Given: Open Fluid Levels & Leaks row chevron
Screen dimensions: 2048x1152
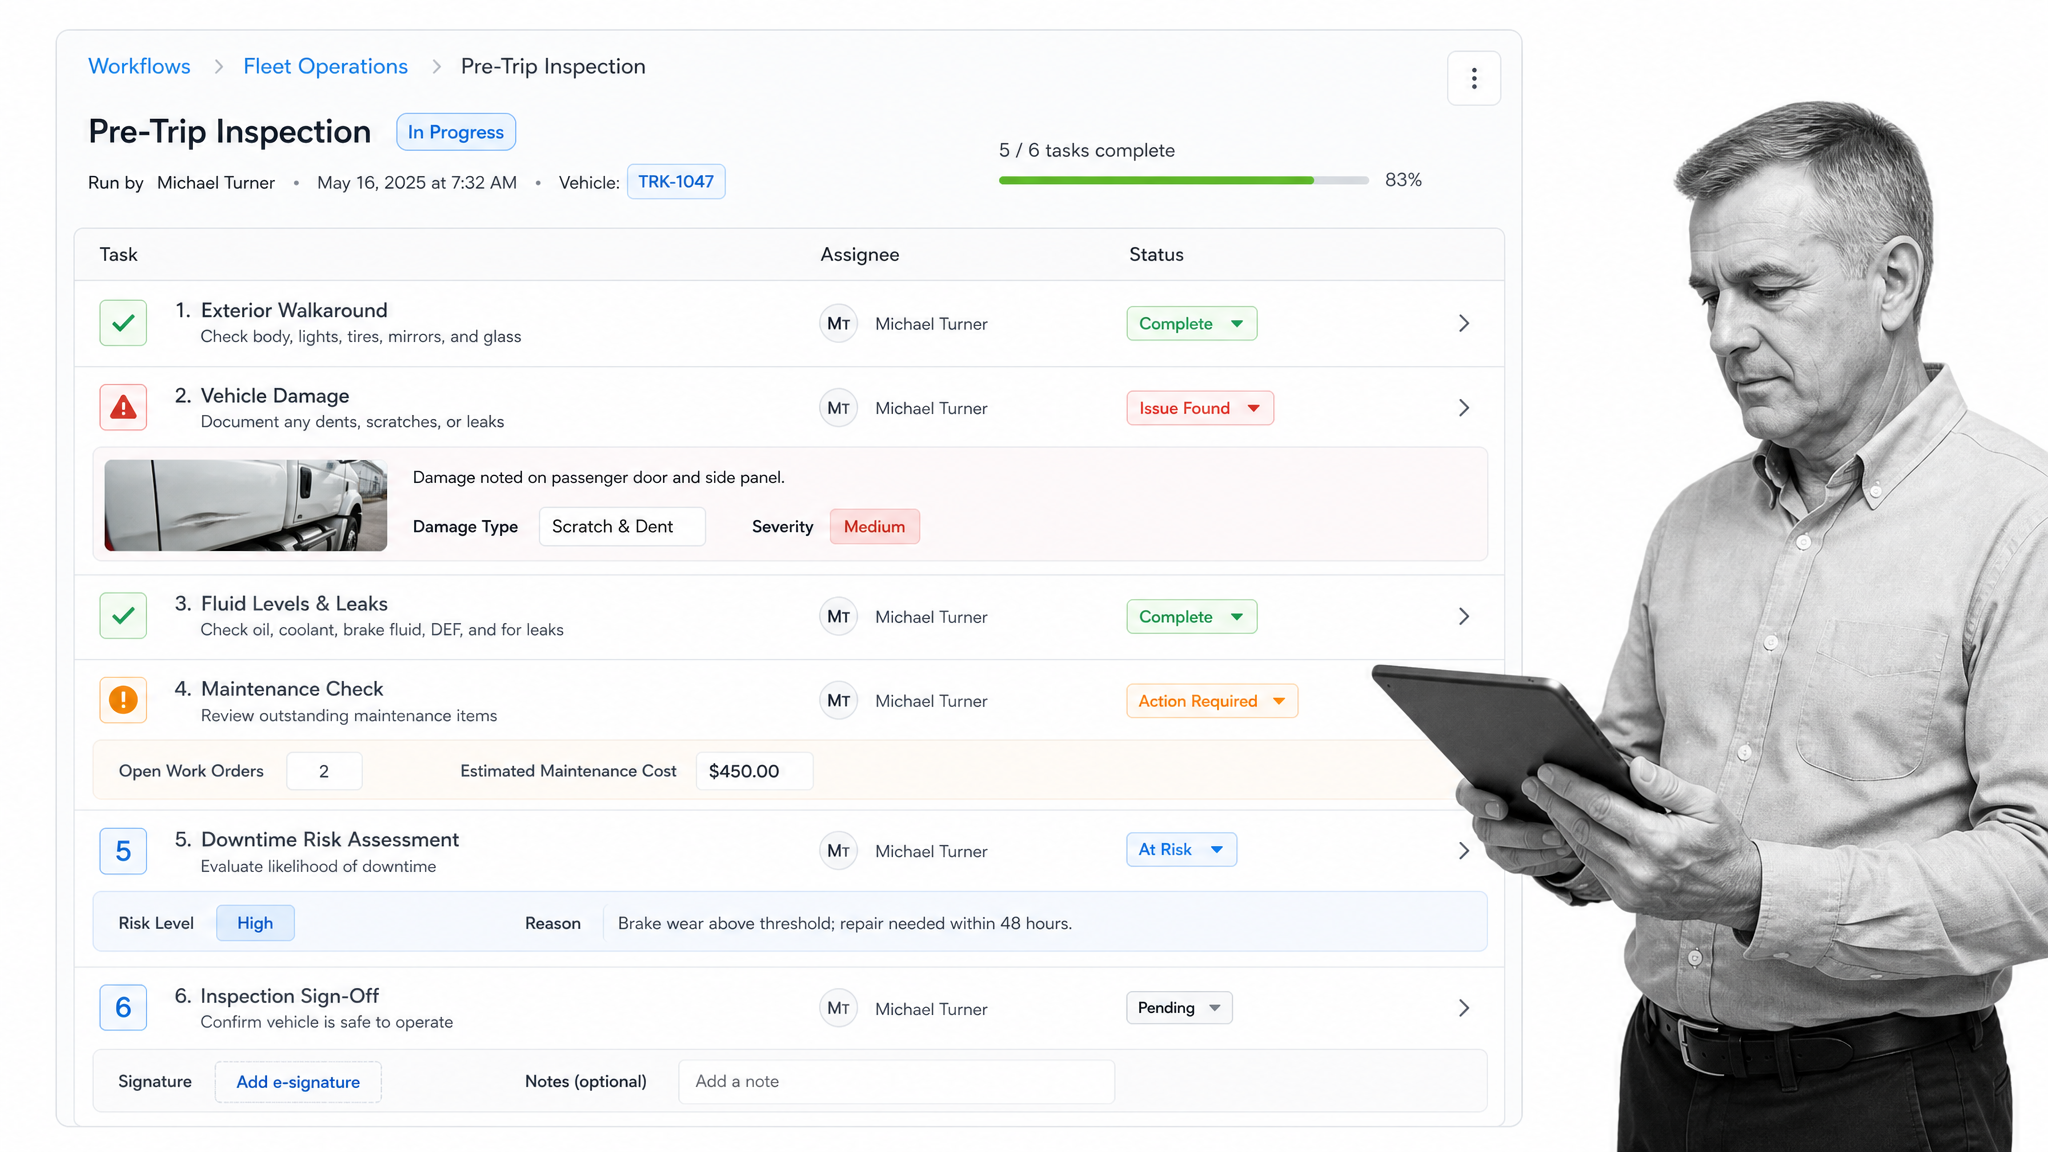Looking at the screenshot, I should [1464, 617].
